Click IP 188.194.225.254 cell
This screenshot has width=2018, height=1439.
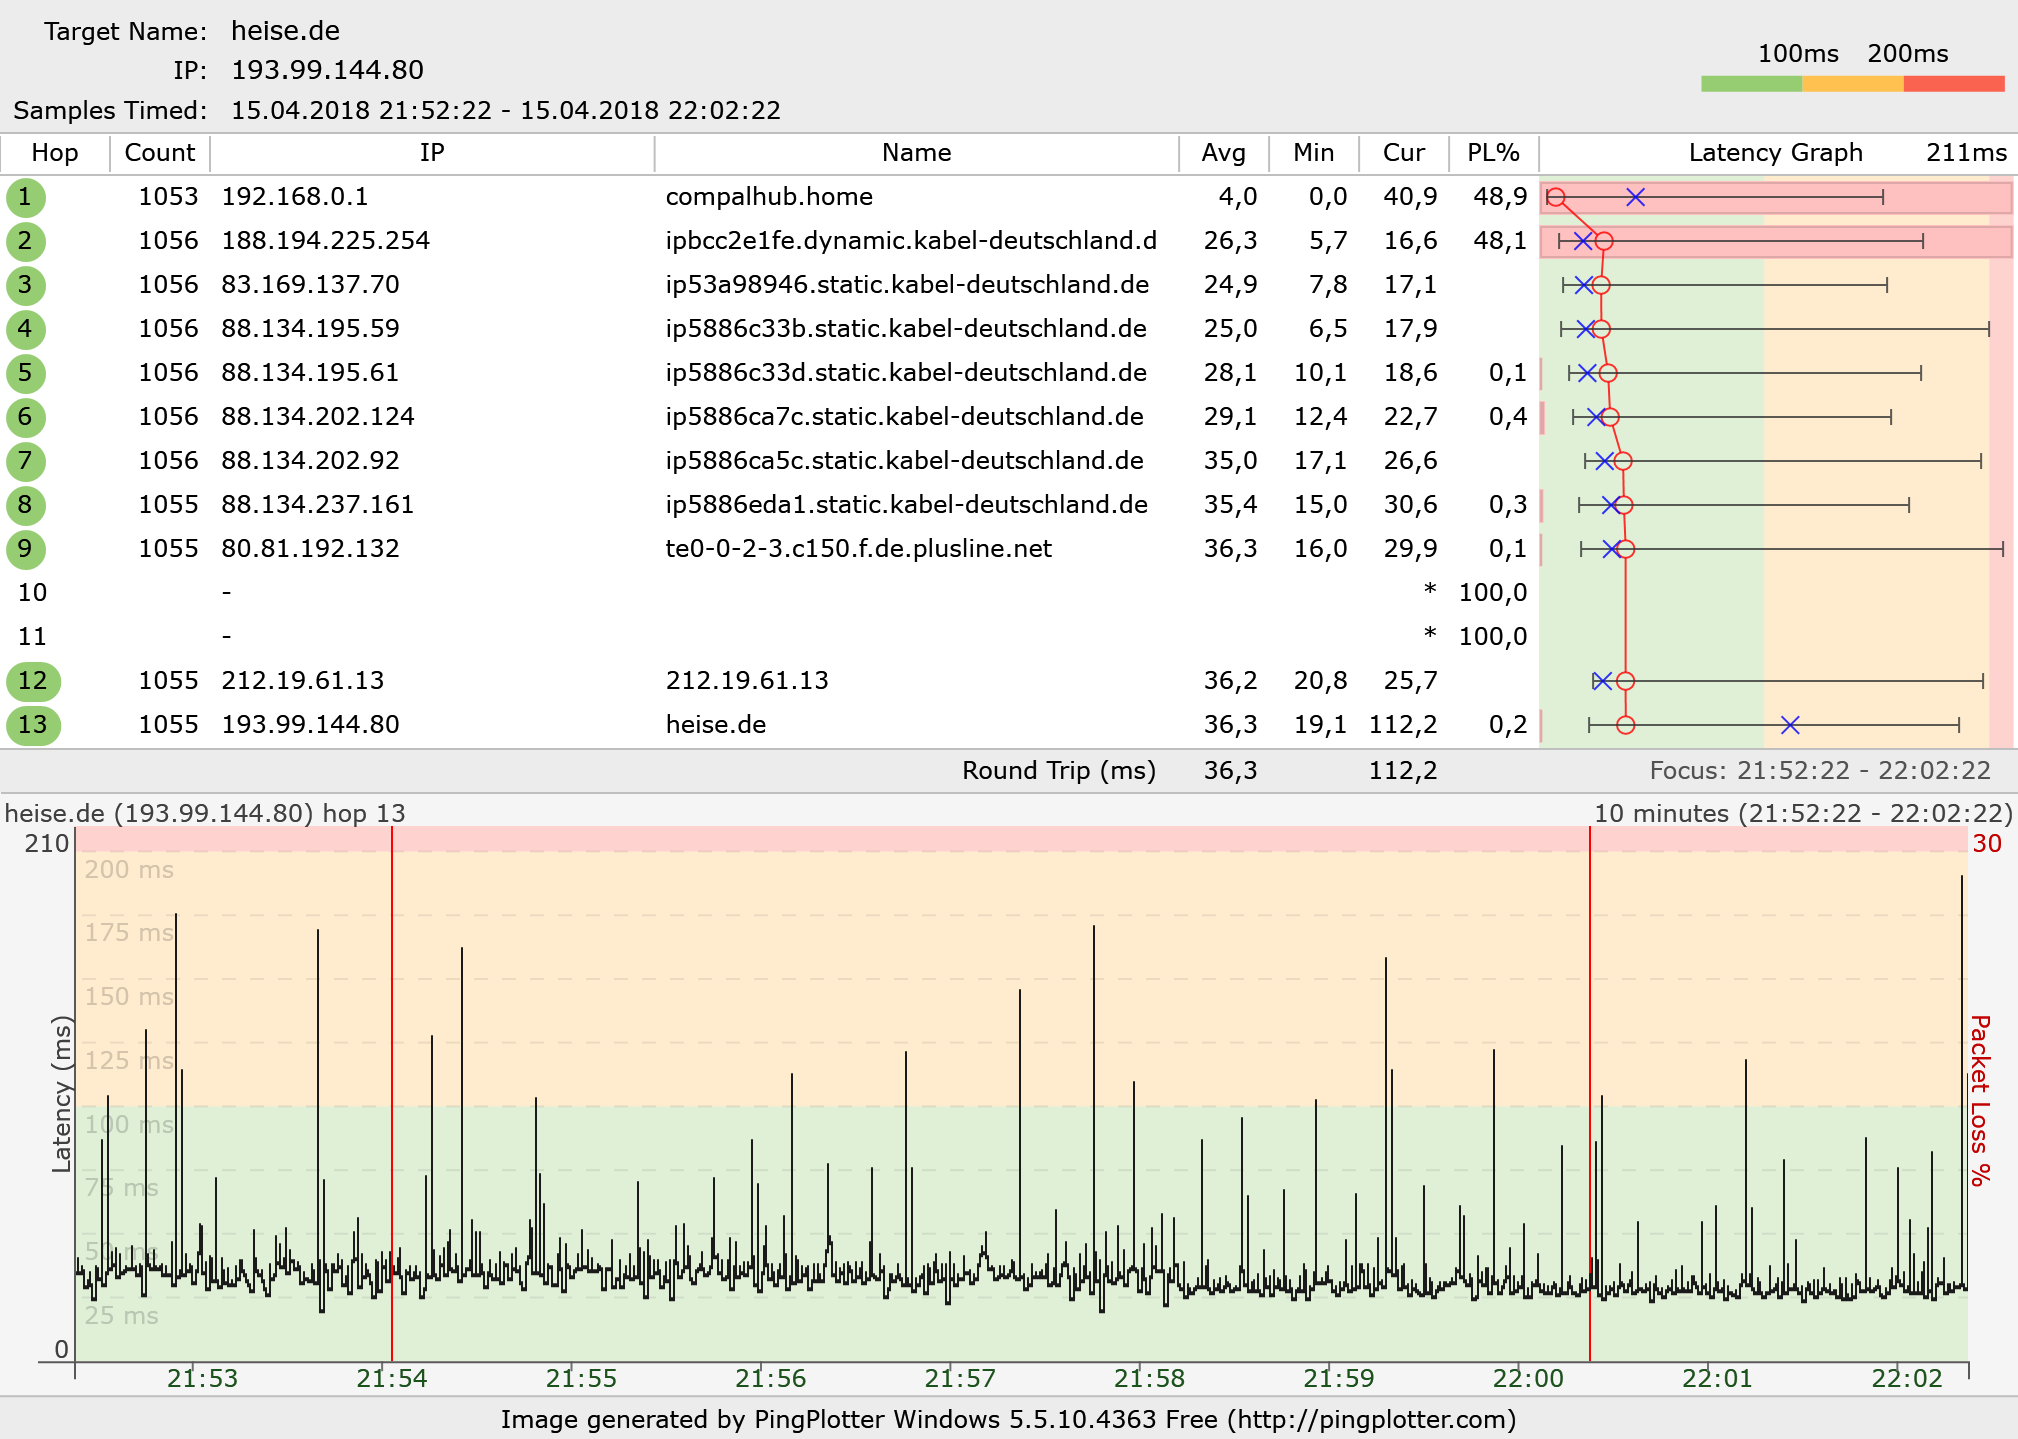coord(326,241)
